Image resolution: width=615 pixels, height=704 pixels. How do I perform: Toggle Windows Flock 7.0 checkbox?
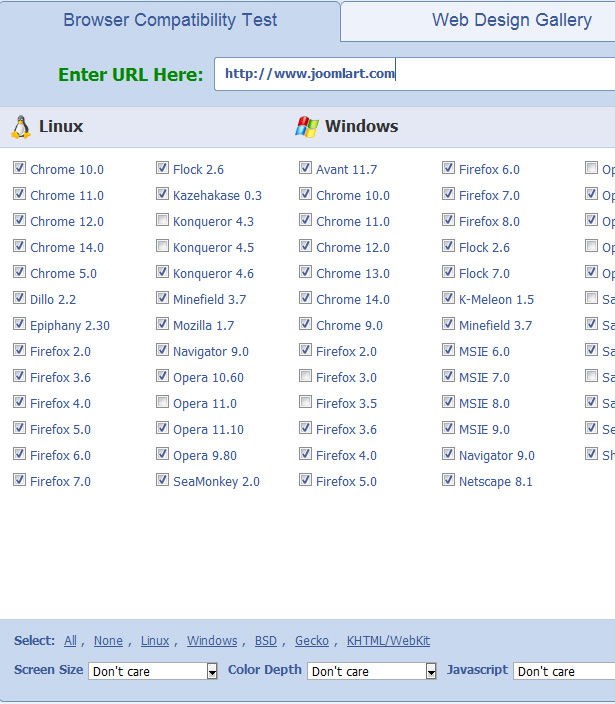[x=448, y=272]
